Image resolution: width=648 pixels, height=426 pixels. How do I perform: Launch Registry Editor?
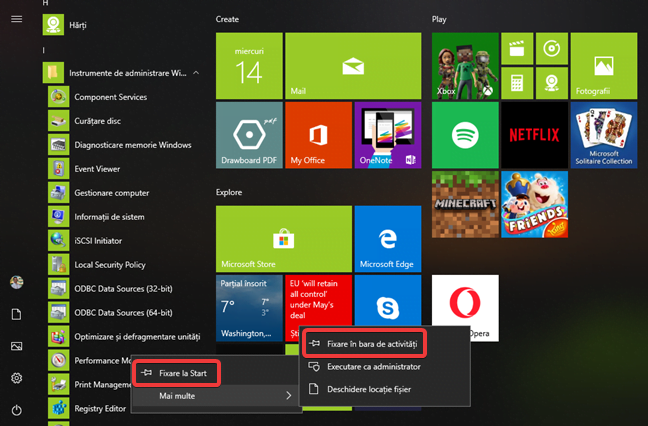(x=87, y=409)
